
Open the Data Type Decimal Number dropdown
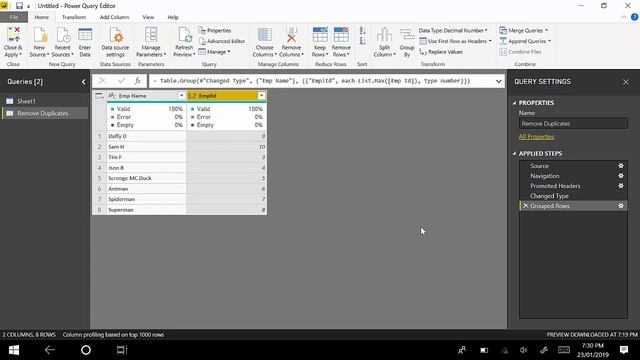[x=453, y=30]
